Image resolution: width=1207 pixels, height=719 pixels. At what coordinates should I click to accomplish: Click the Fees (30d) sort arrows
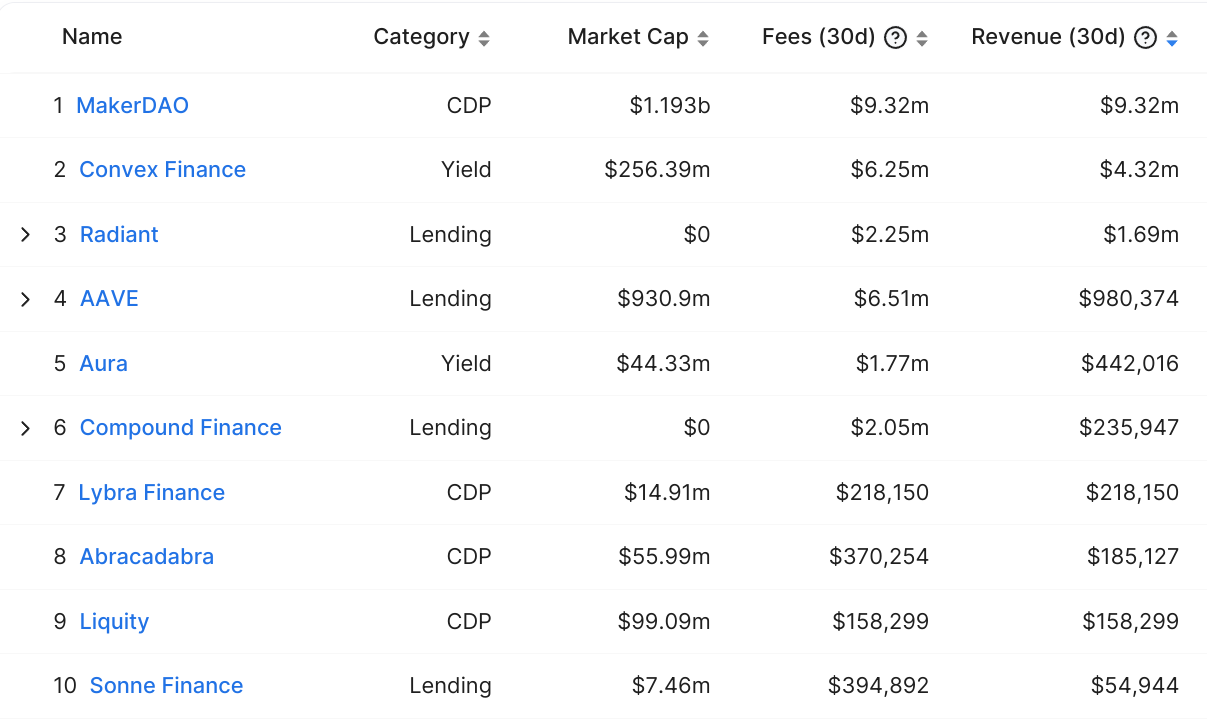click(x=922, y=39)
